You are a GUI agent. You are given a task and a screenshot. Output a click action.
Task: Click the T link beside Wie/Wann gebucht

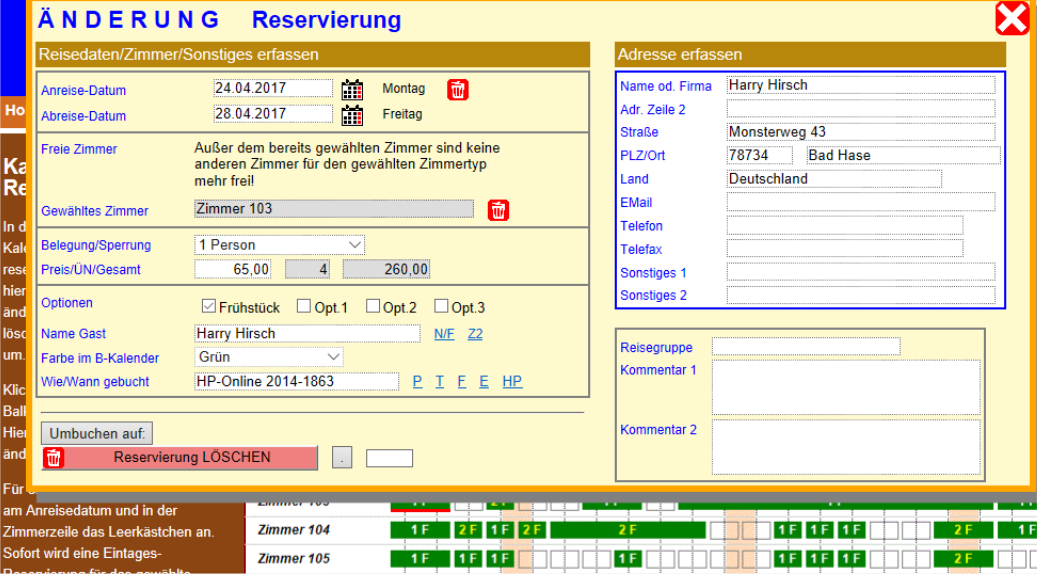(x=439, y=382)
